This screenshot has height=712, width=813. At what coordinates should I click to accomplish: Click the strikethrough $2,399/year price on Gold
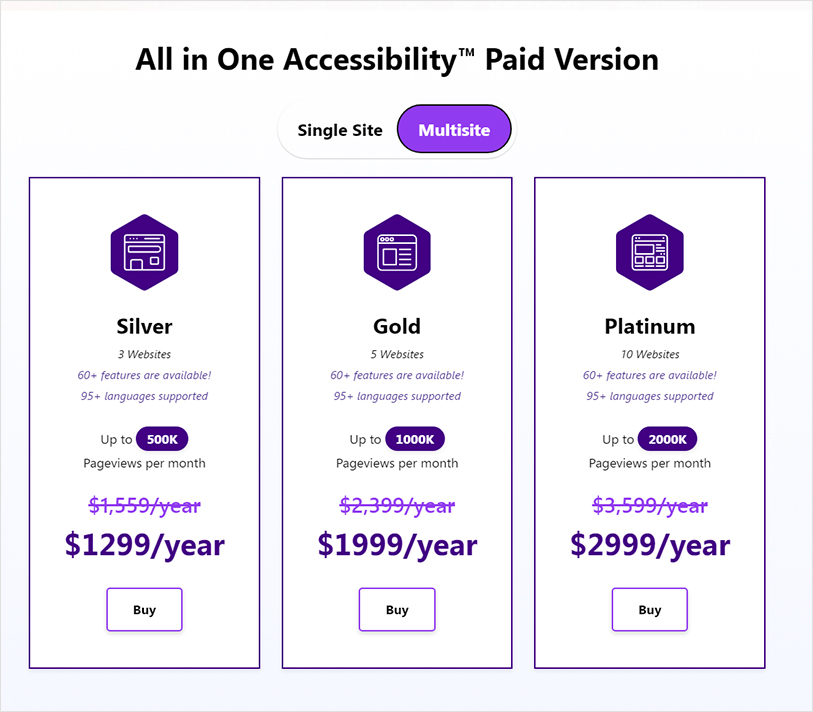tap(397, 506)
